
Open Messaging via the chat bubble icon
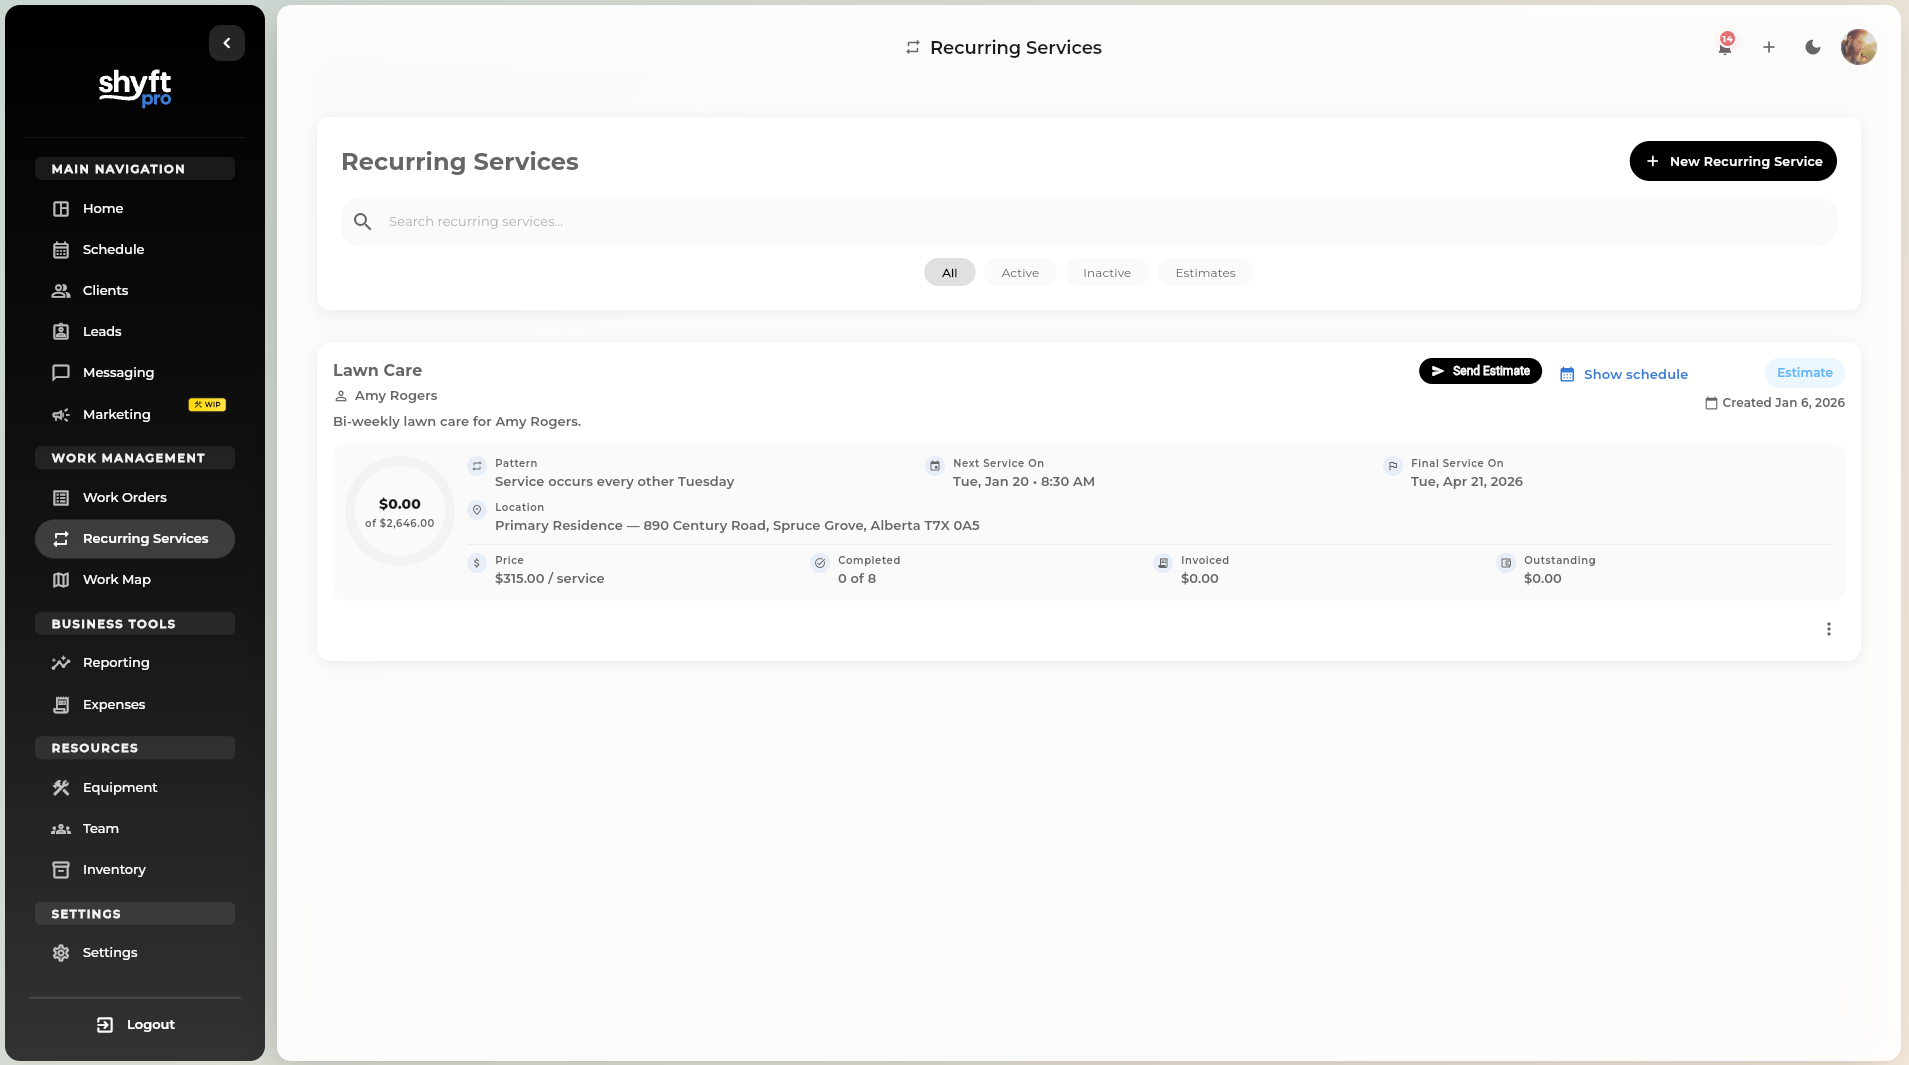pyautogui.click(x=61, y=373)
